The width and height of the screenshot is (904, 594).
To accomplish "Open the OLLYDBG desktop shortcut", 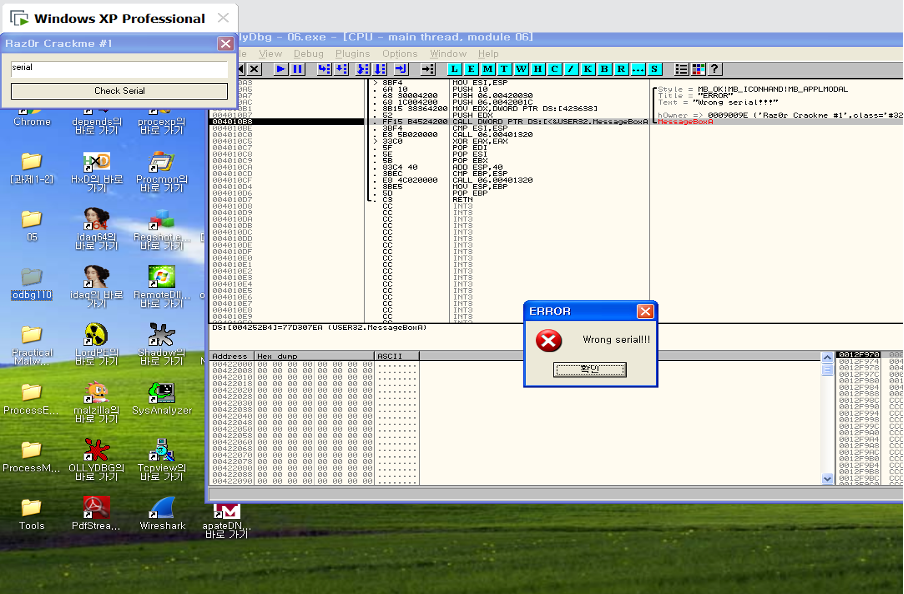I will coord(96,460).
